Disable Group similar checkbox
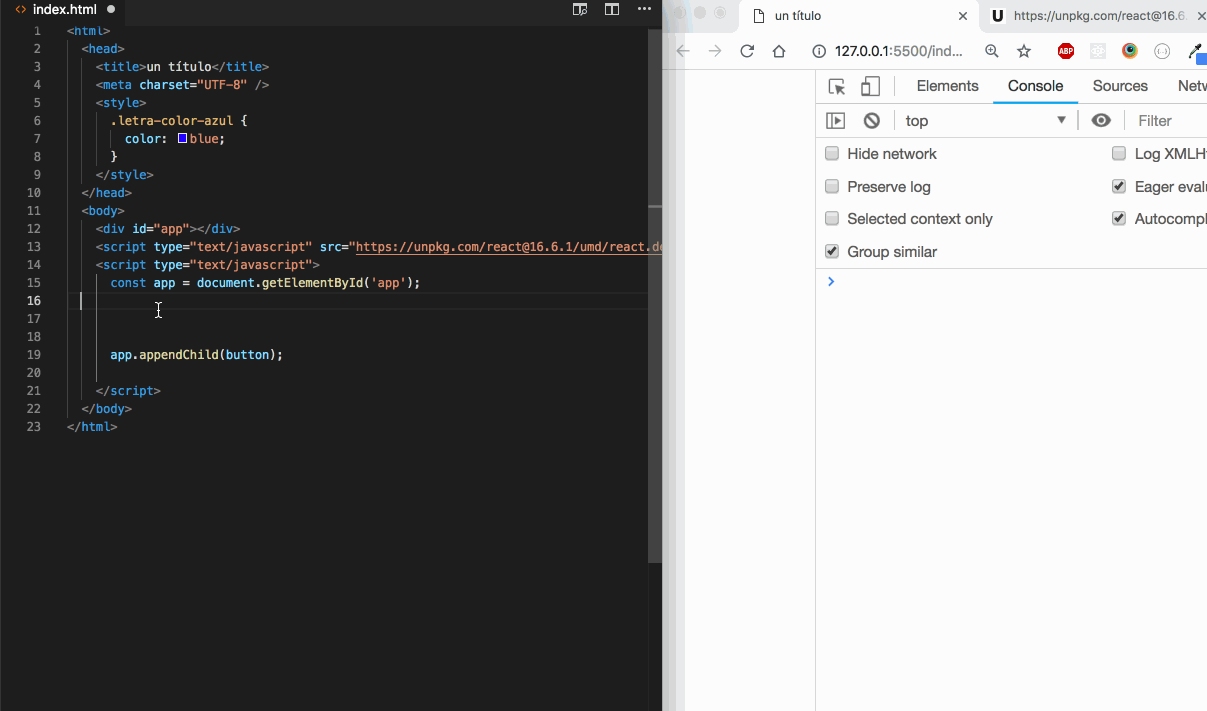This screenshot has width=1207, height=711. 832,251
